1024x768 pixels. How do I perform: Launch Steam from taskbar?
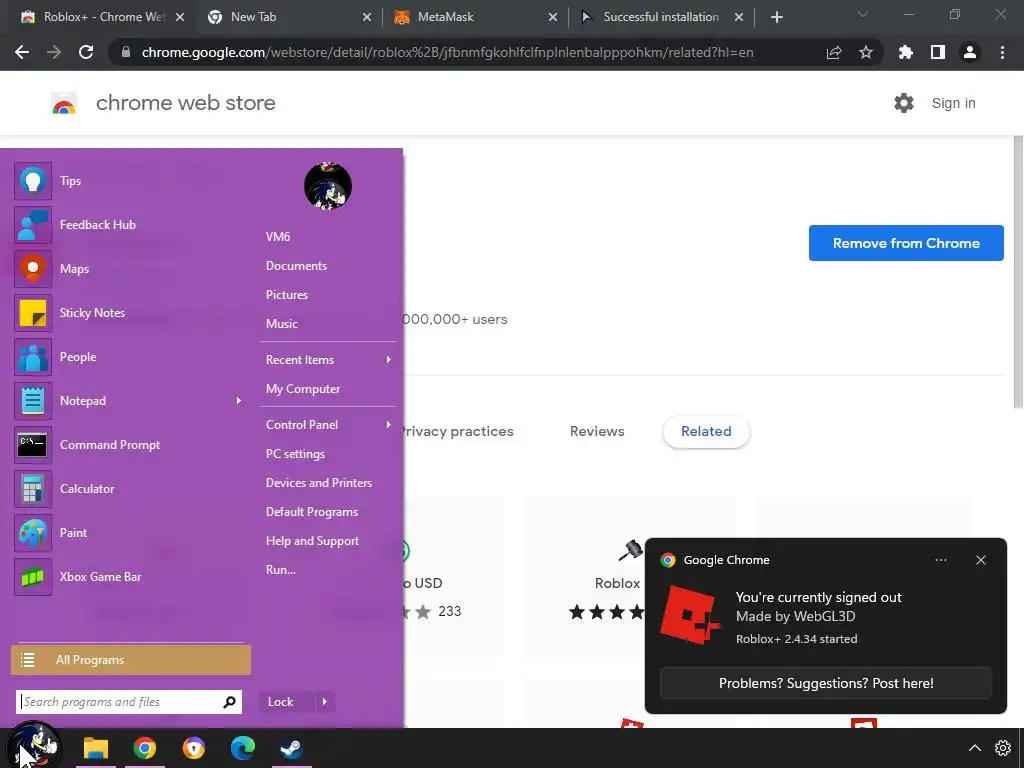[291, 748]
